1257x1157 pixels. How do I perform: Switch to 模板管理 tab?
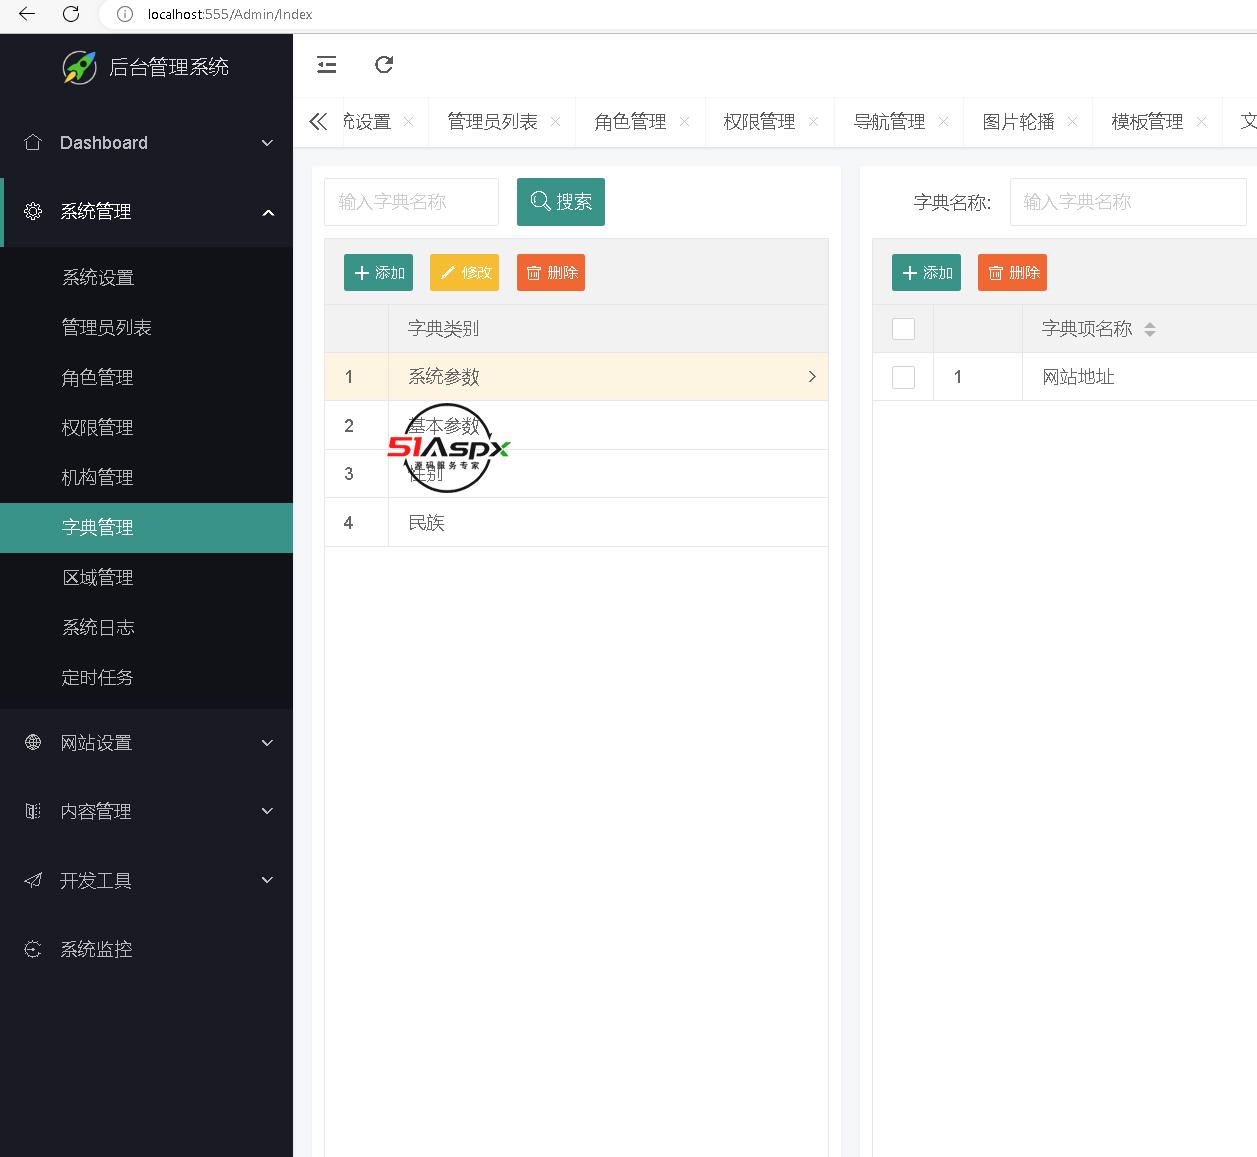click(x=1147, y=121)
